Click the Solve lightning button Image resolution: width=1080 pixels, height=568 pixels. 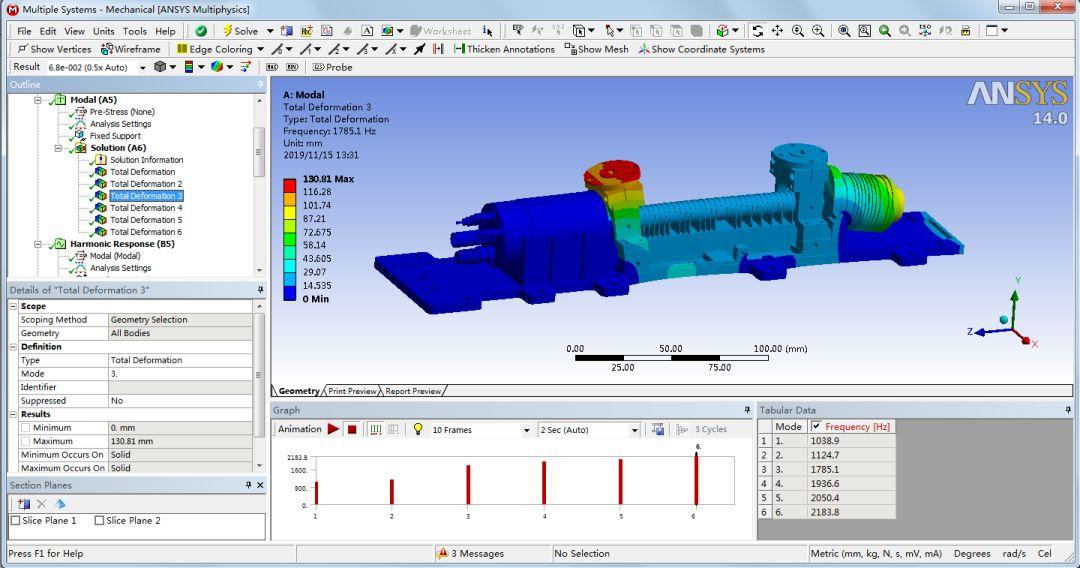click(x=240, y=31)
